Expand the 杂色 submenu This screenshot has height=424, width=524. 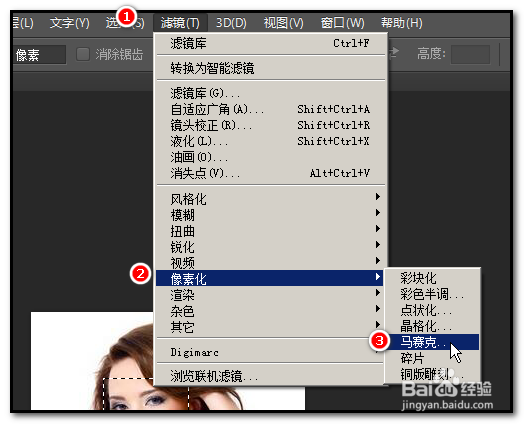pos(270,310)
